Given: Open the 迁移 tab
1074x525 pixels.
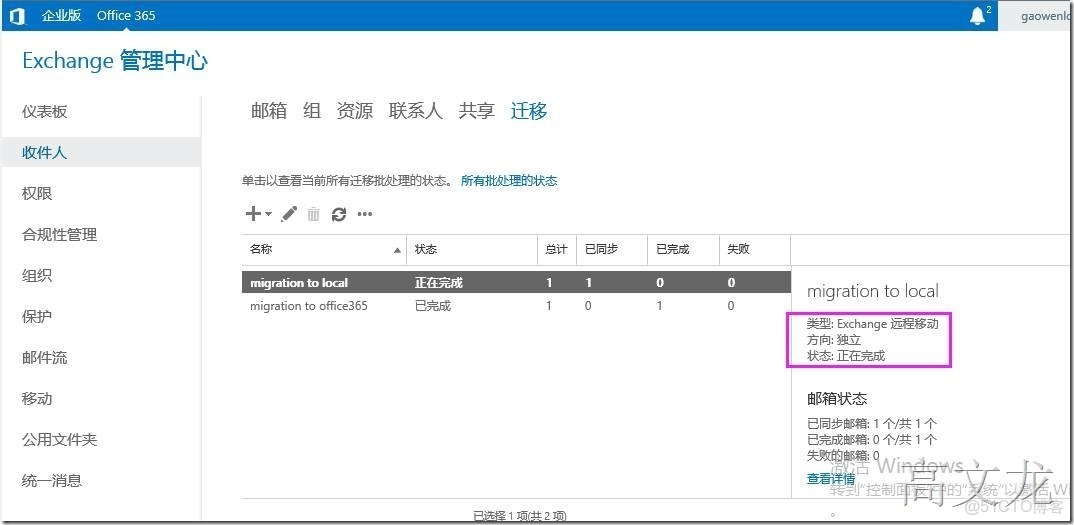Looking at the screenshot, I should (529, 110).
